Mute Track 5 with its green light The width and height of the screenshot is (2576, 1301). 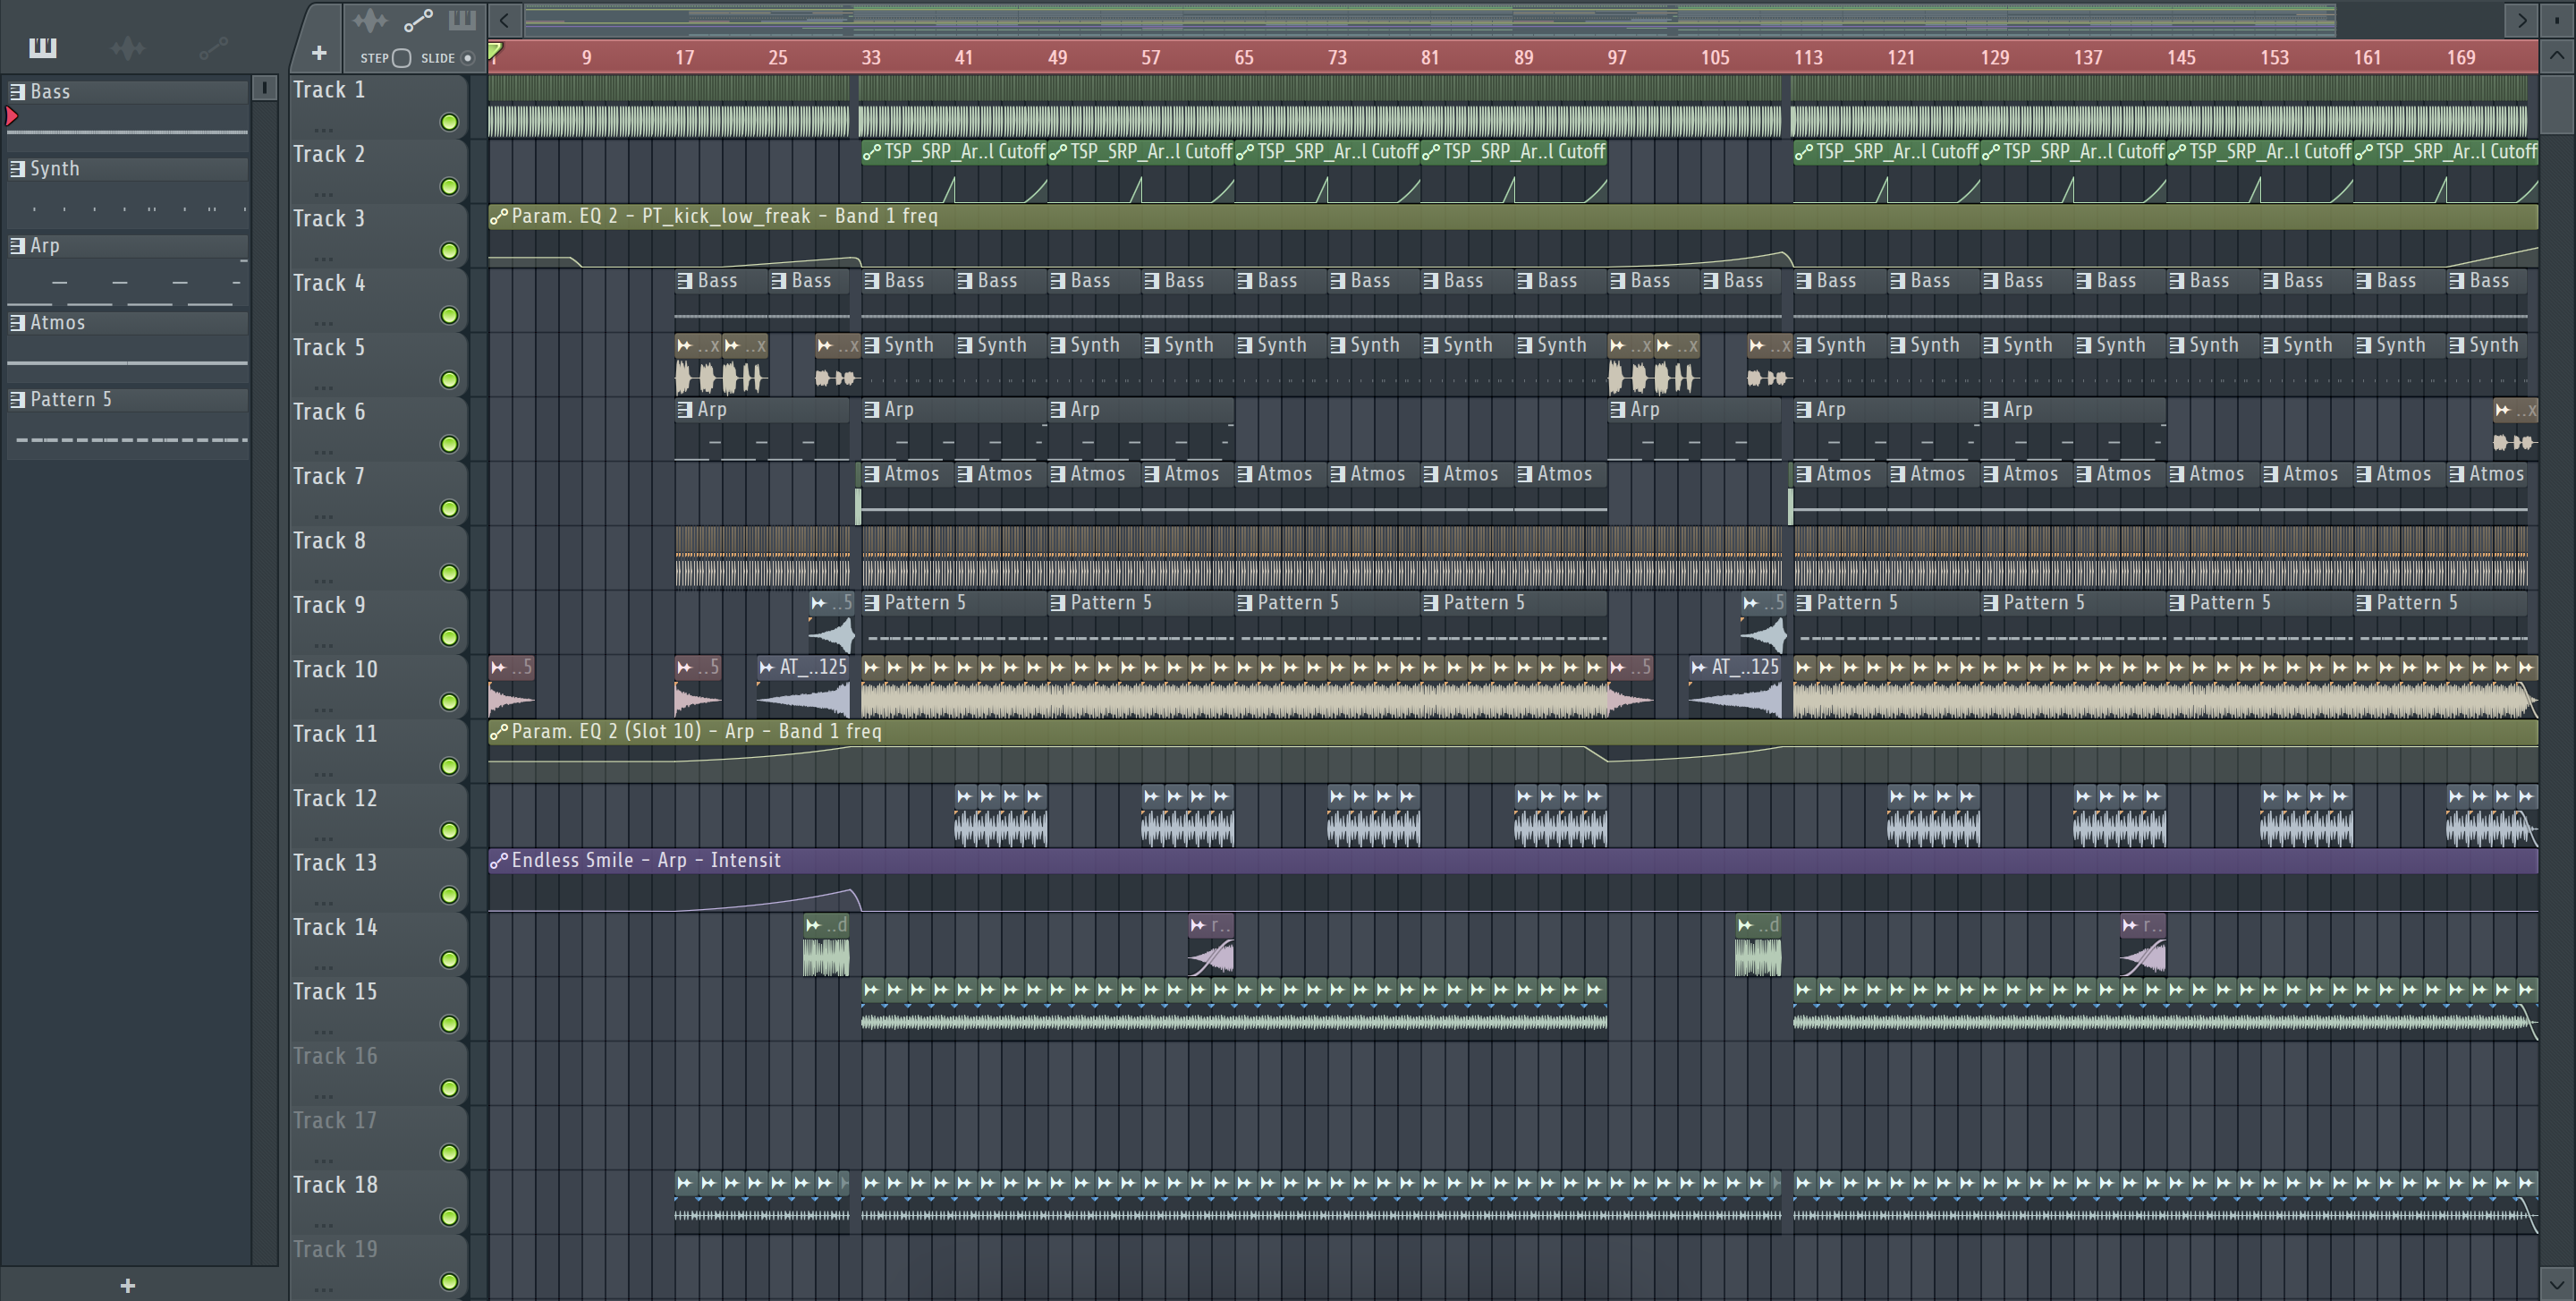pos(449,380)
